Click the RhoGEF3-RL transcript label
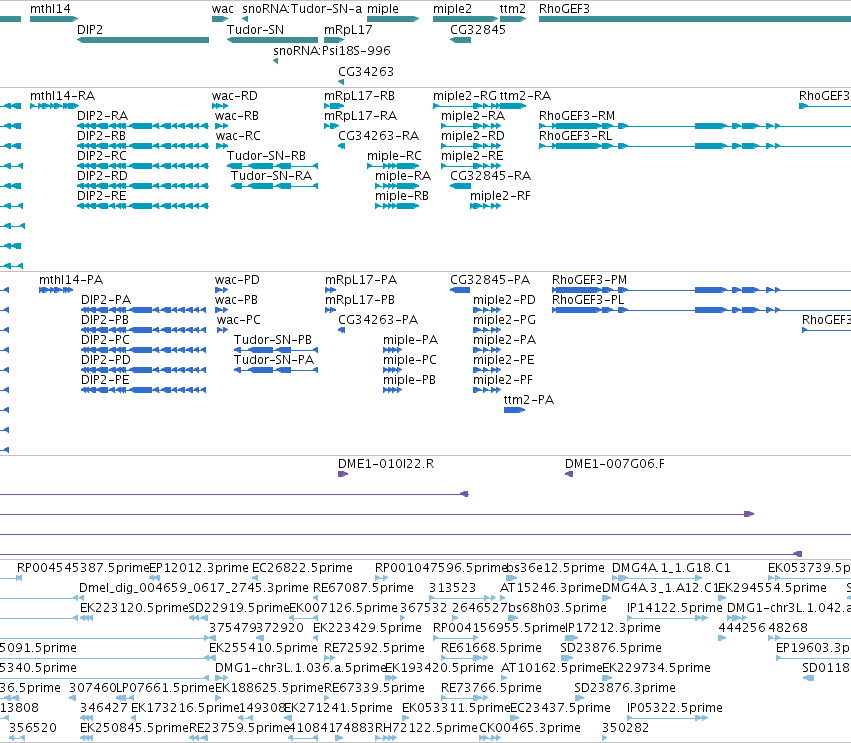This screenshot has height=743, width=851. (x=575, y=136)
